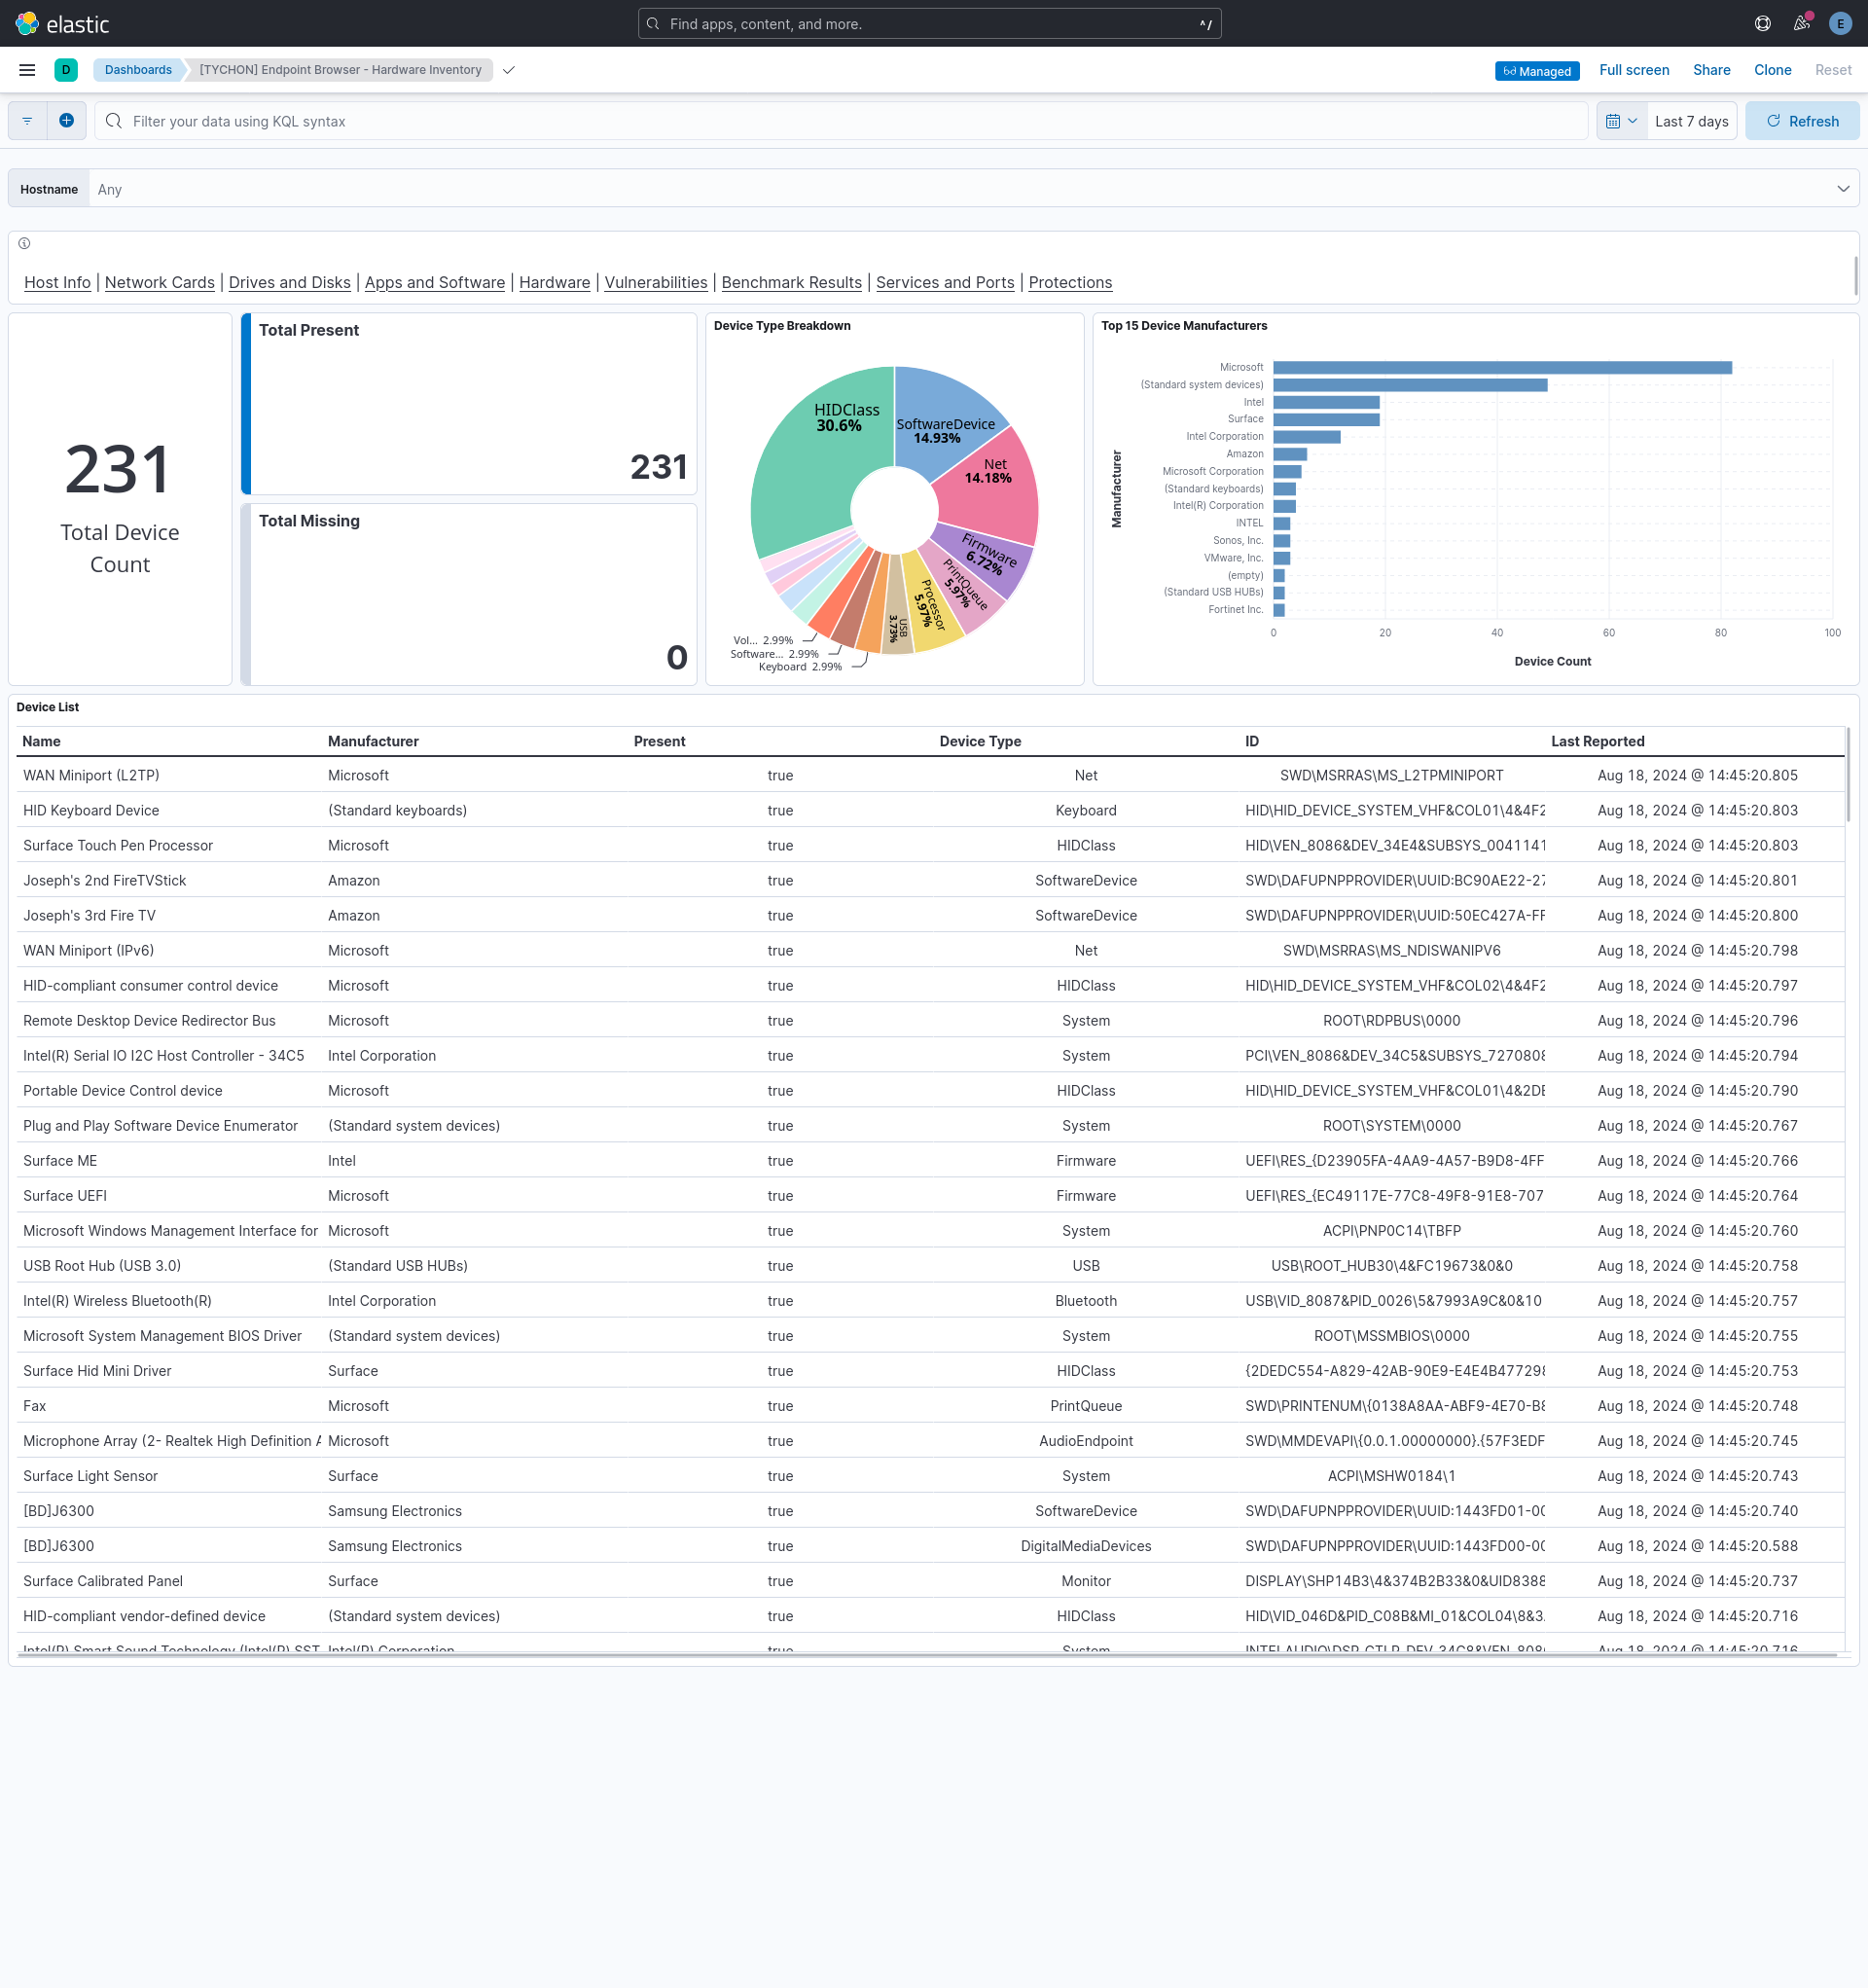1868x1988 pixels.
Task: Click the Device List vertical scrollbar
Action: coord(1847,775)
